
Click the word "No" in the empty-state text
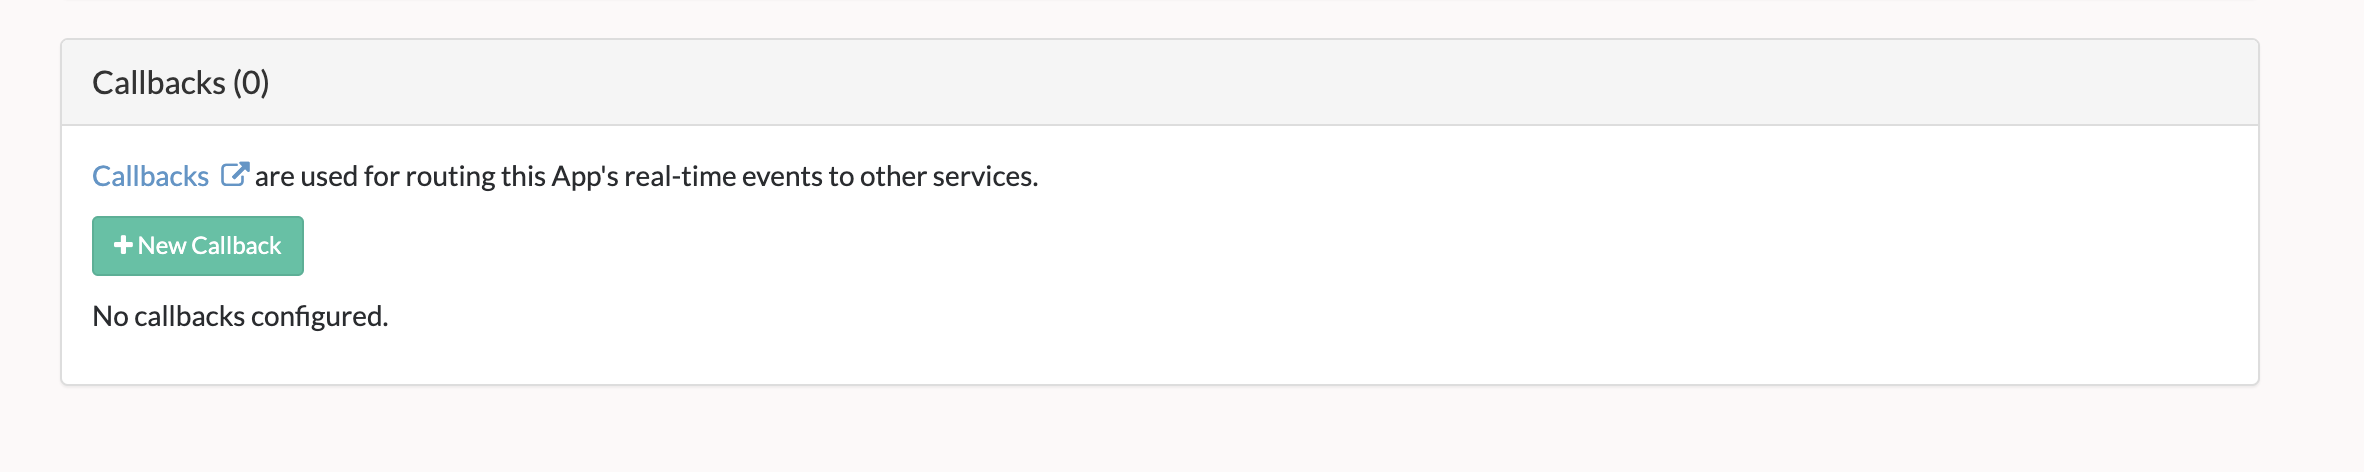click(110, 316)
